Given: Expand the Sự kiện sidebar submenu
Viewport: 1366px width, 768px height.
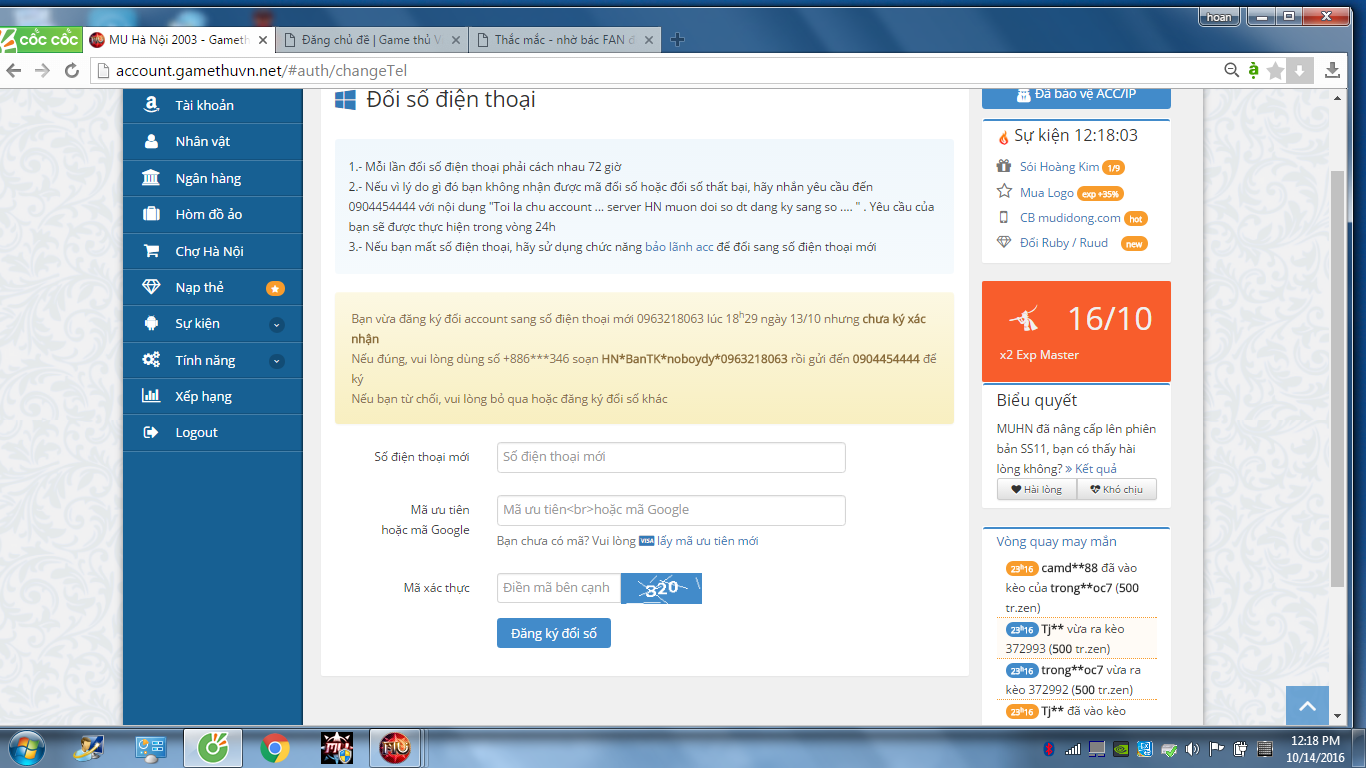Looking at the screenshot, I should tap(277, 324).
